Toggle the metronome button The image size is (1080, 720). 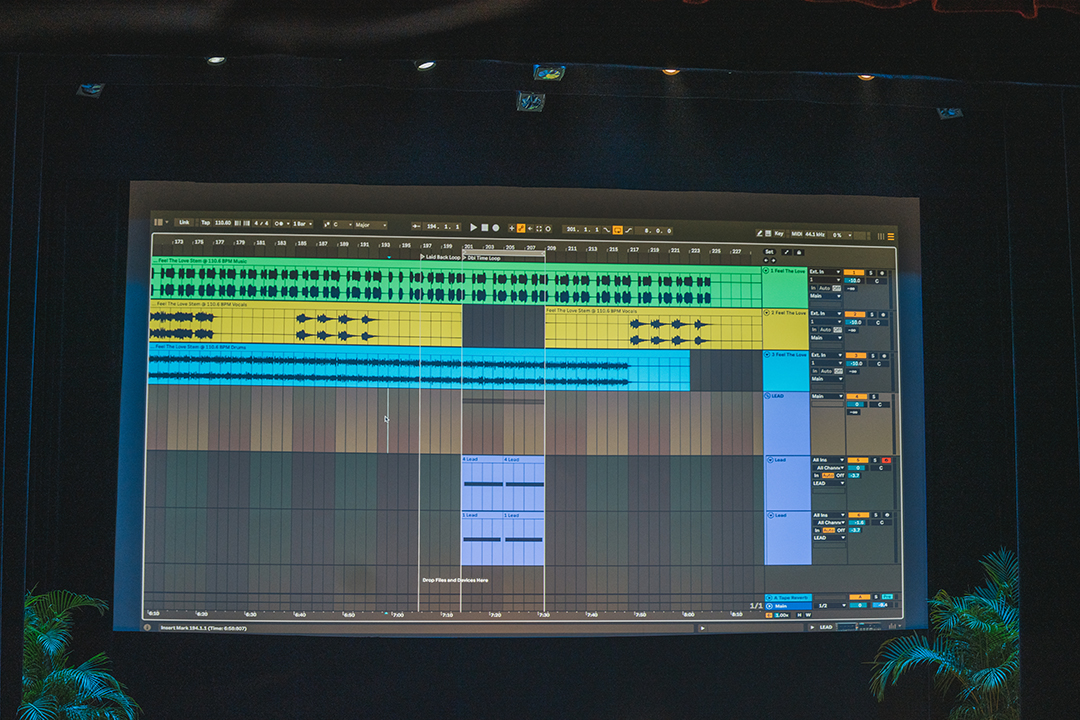click(x=277, y=223)
